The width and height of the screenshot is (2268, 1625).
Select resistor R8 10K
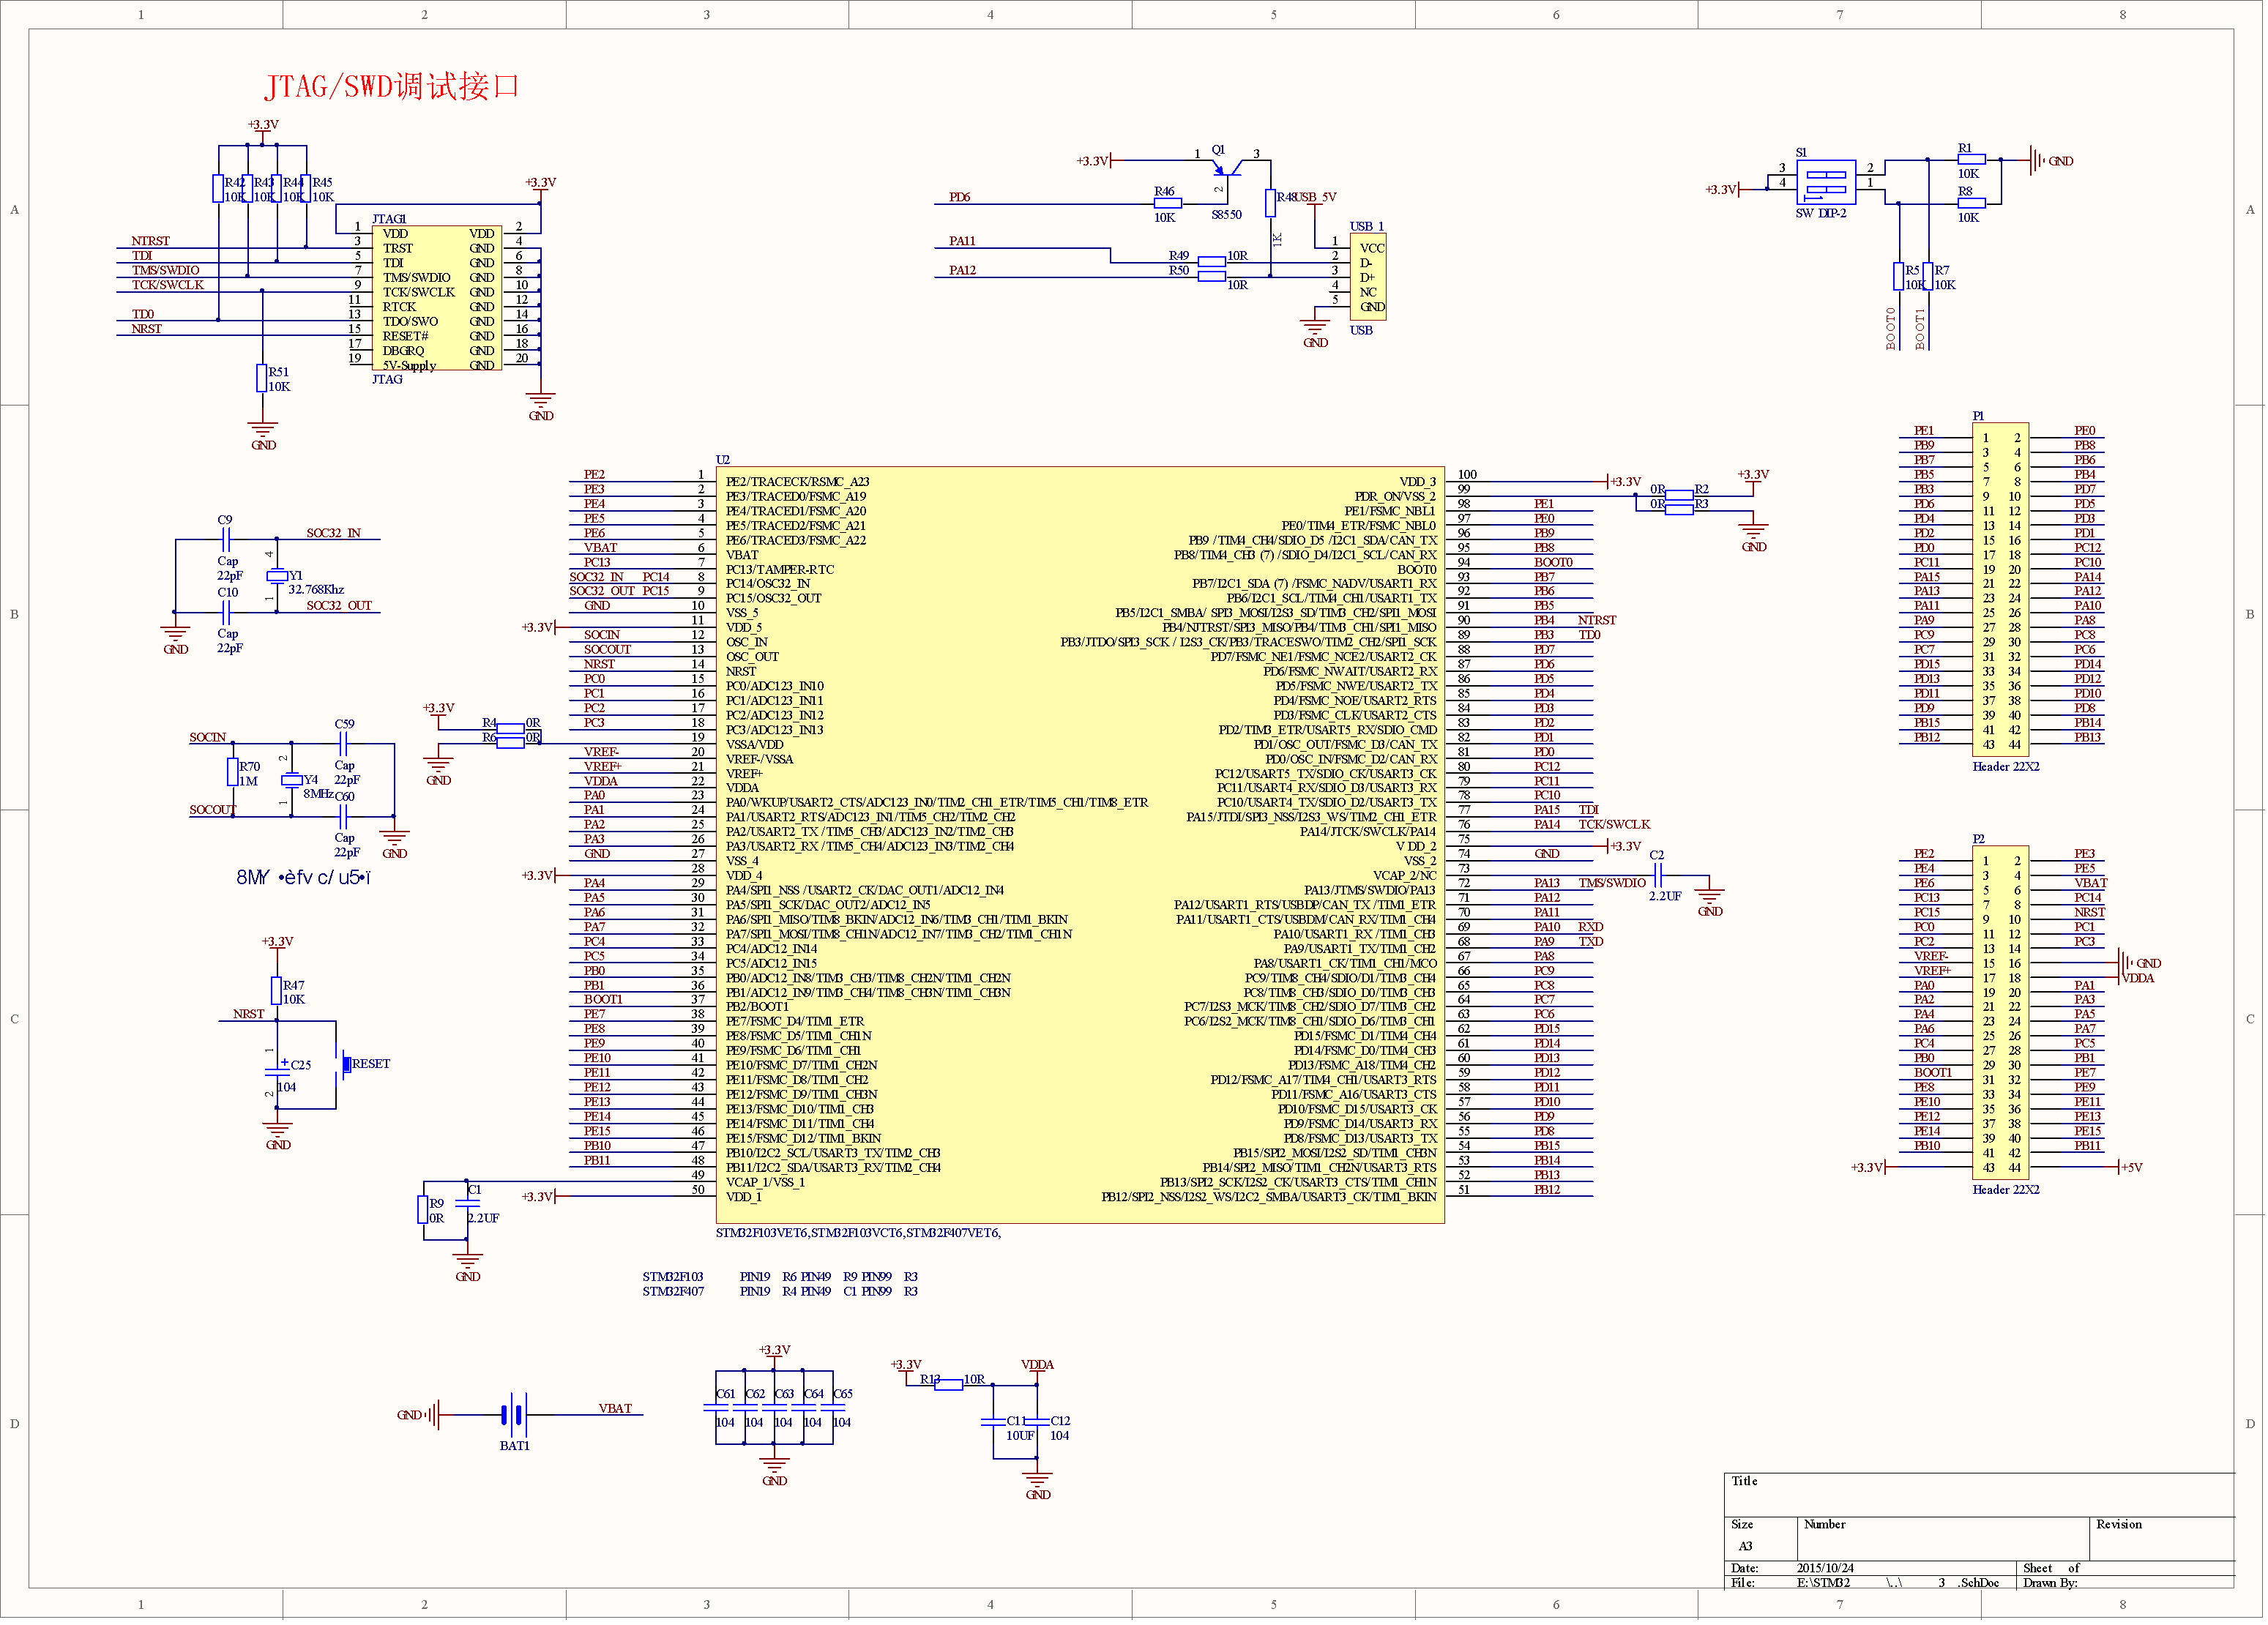click(1971, 204)
